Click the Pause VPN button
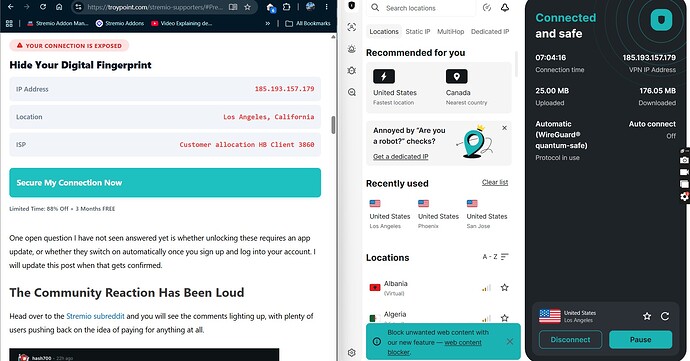This screenshot has width=690, height=361. 640,340
